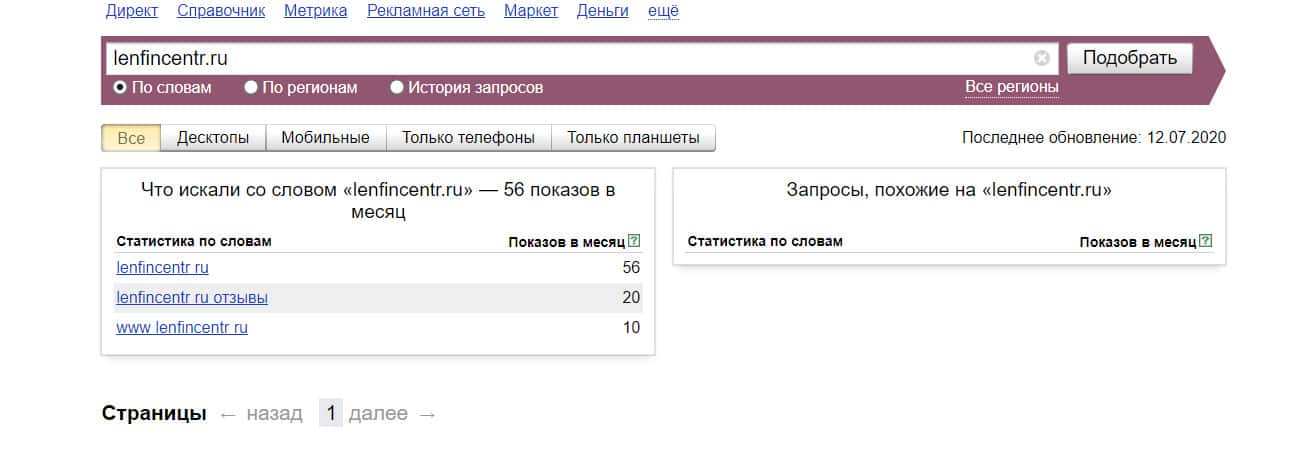Click help icon in left statistics table header
The width and height of the screenshot is (1298, 457).
tap(634, 241)
